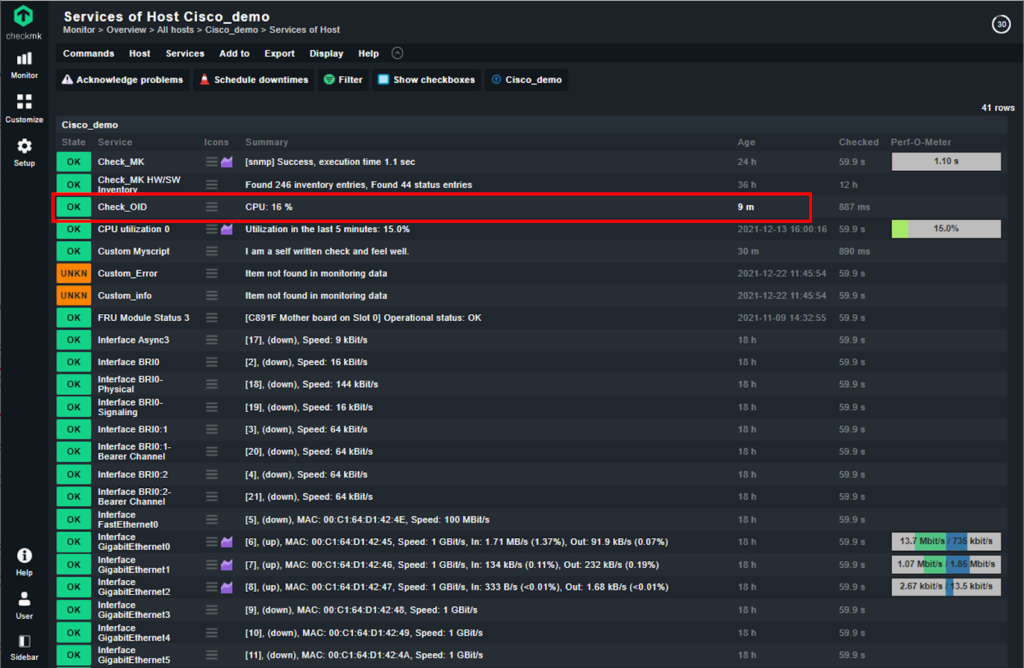Screen dimensions: 1024x668
Task: Click Schedule downtimes button
Action: pos(253,80)
